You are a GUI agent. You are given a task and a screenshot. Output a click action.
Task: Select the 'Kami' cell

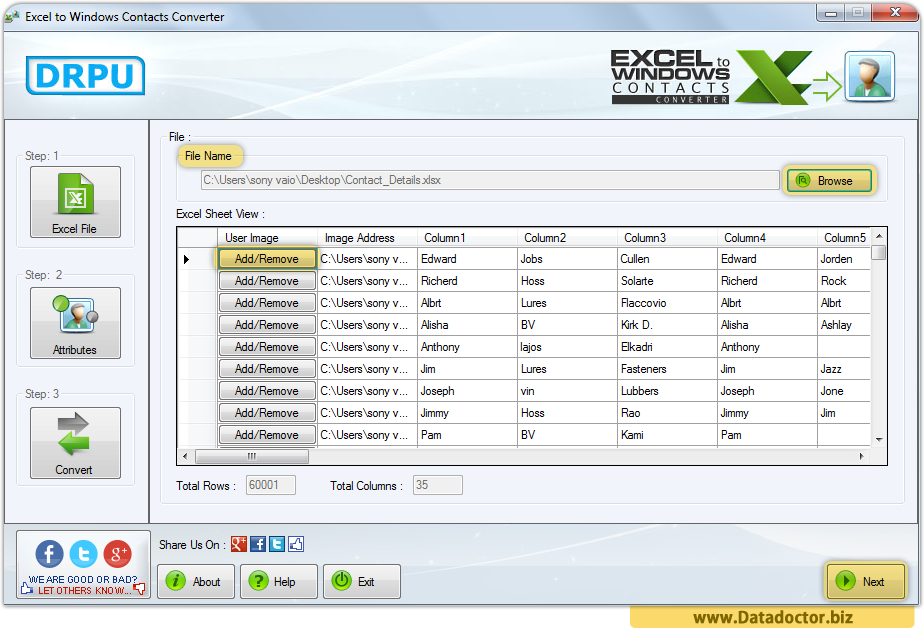(x=668, y=435)
